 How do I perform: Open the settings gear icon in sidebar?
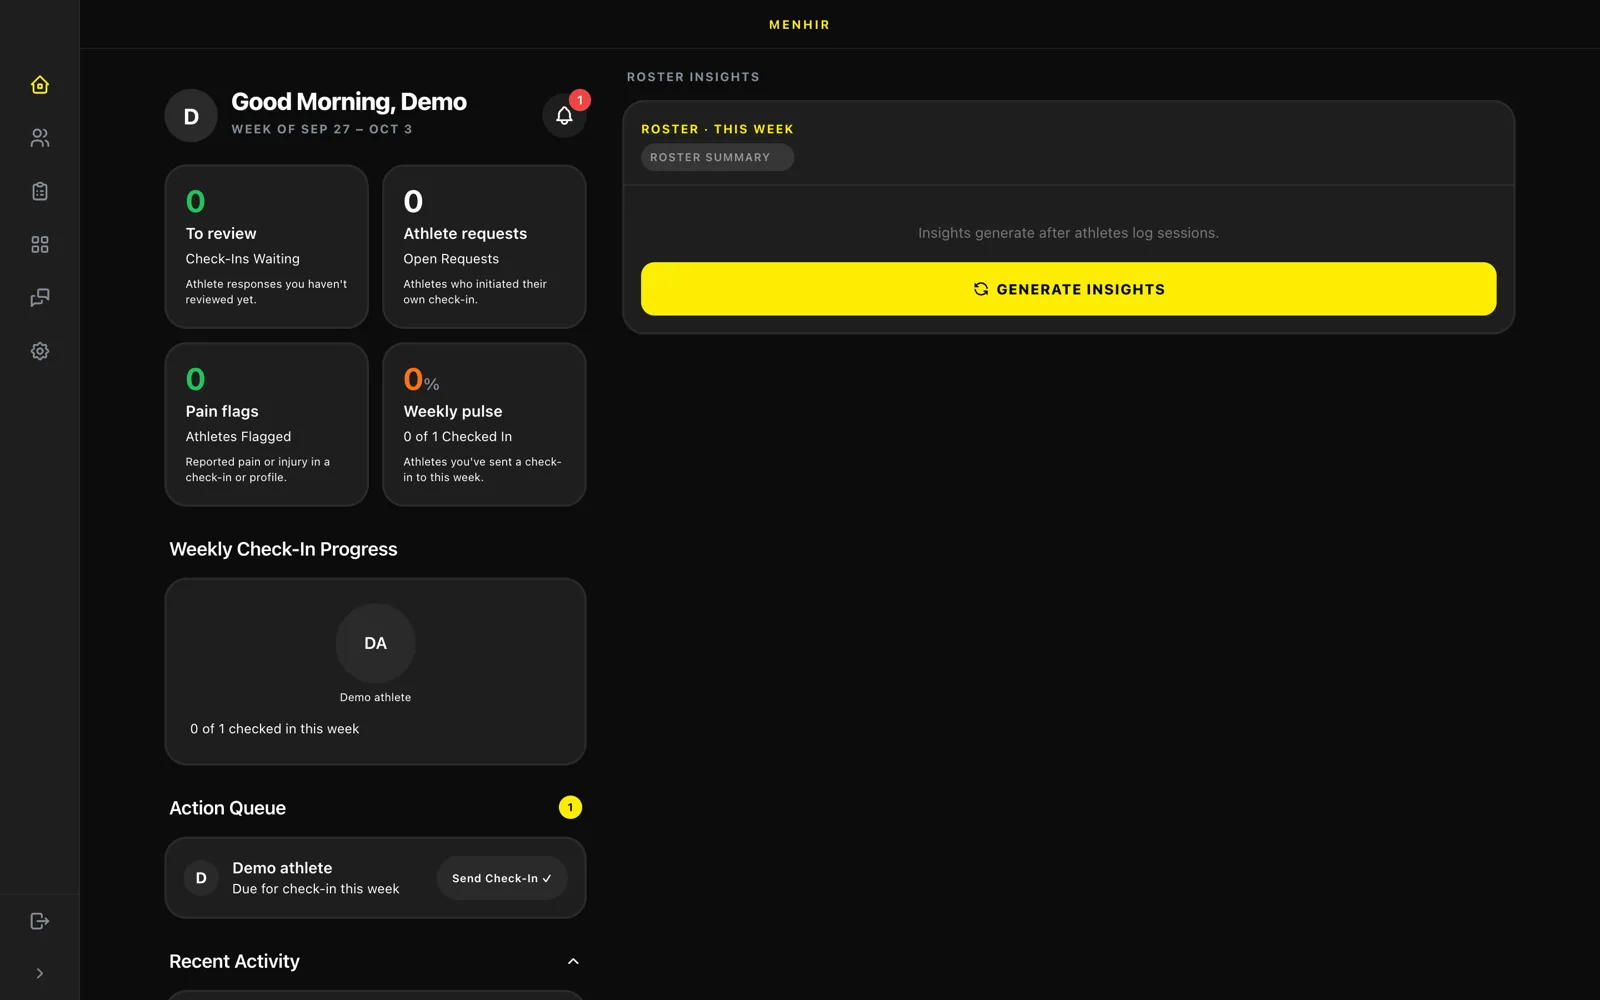tap(40, 351)
